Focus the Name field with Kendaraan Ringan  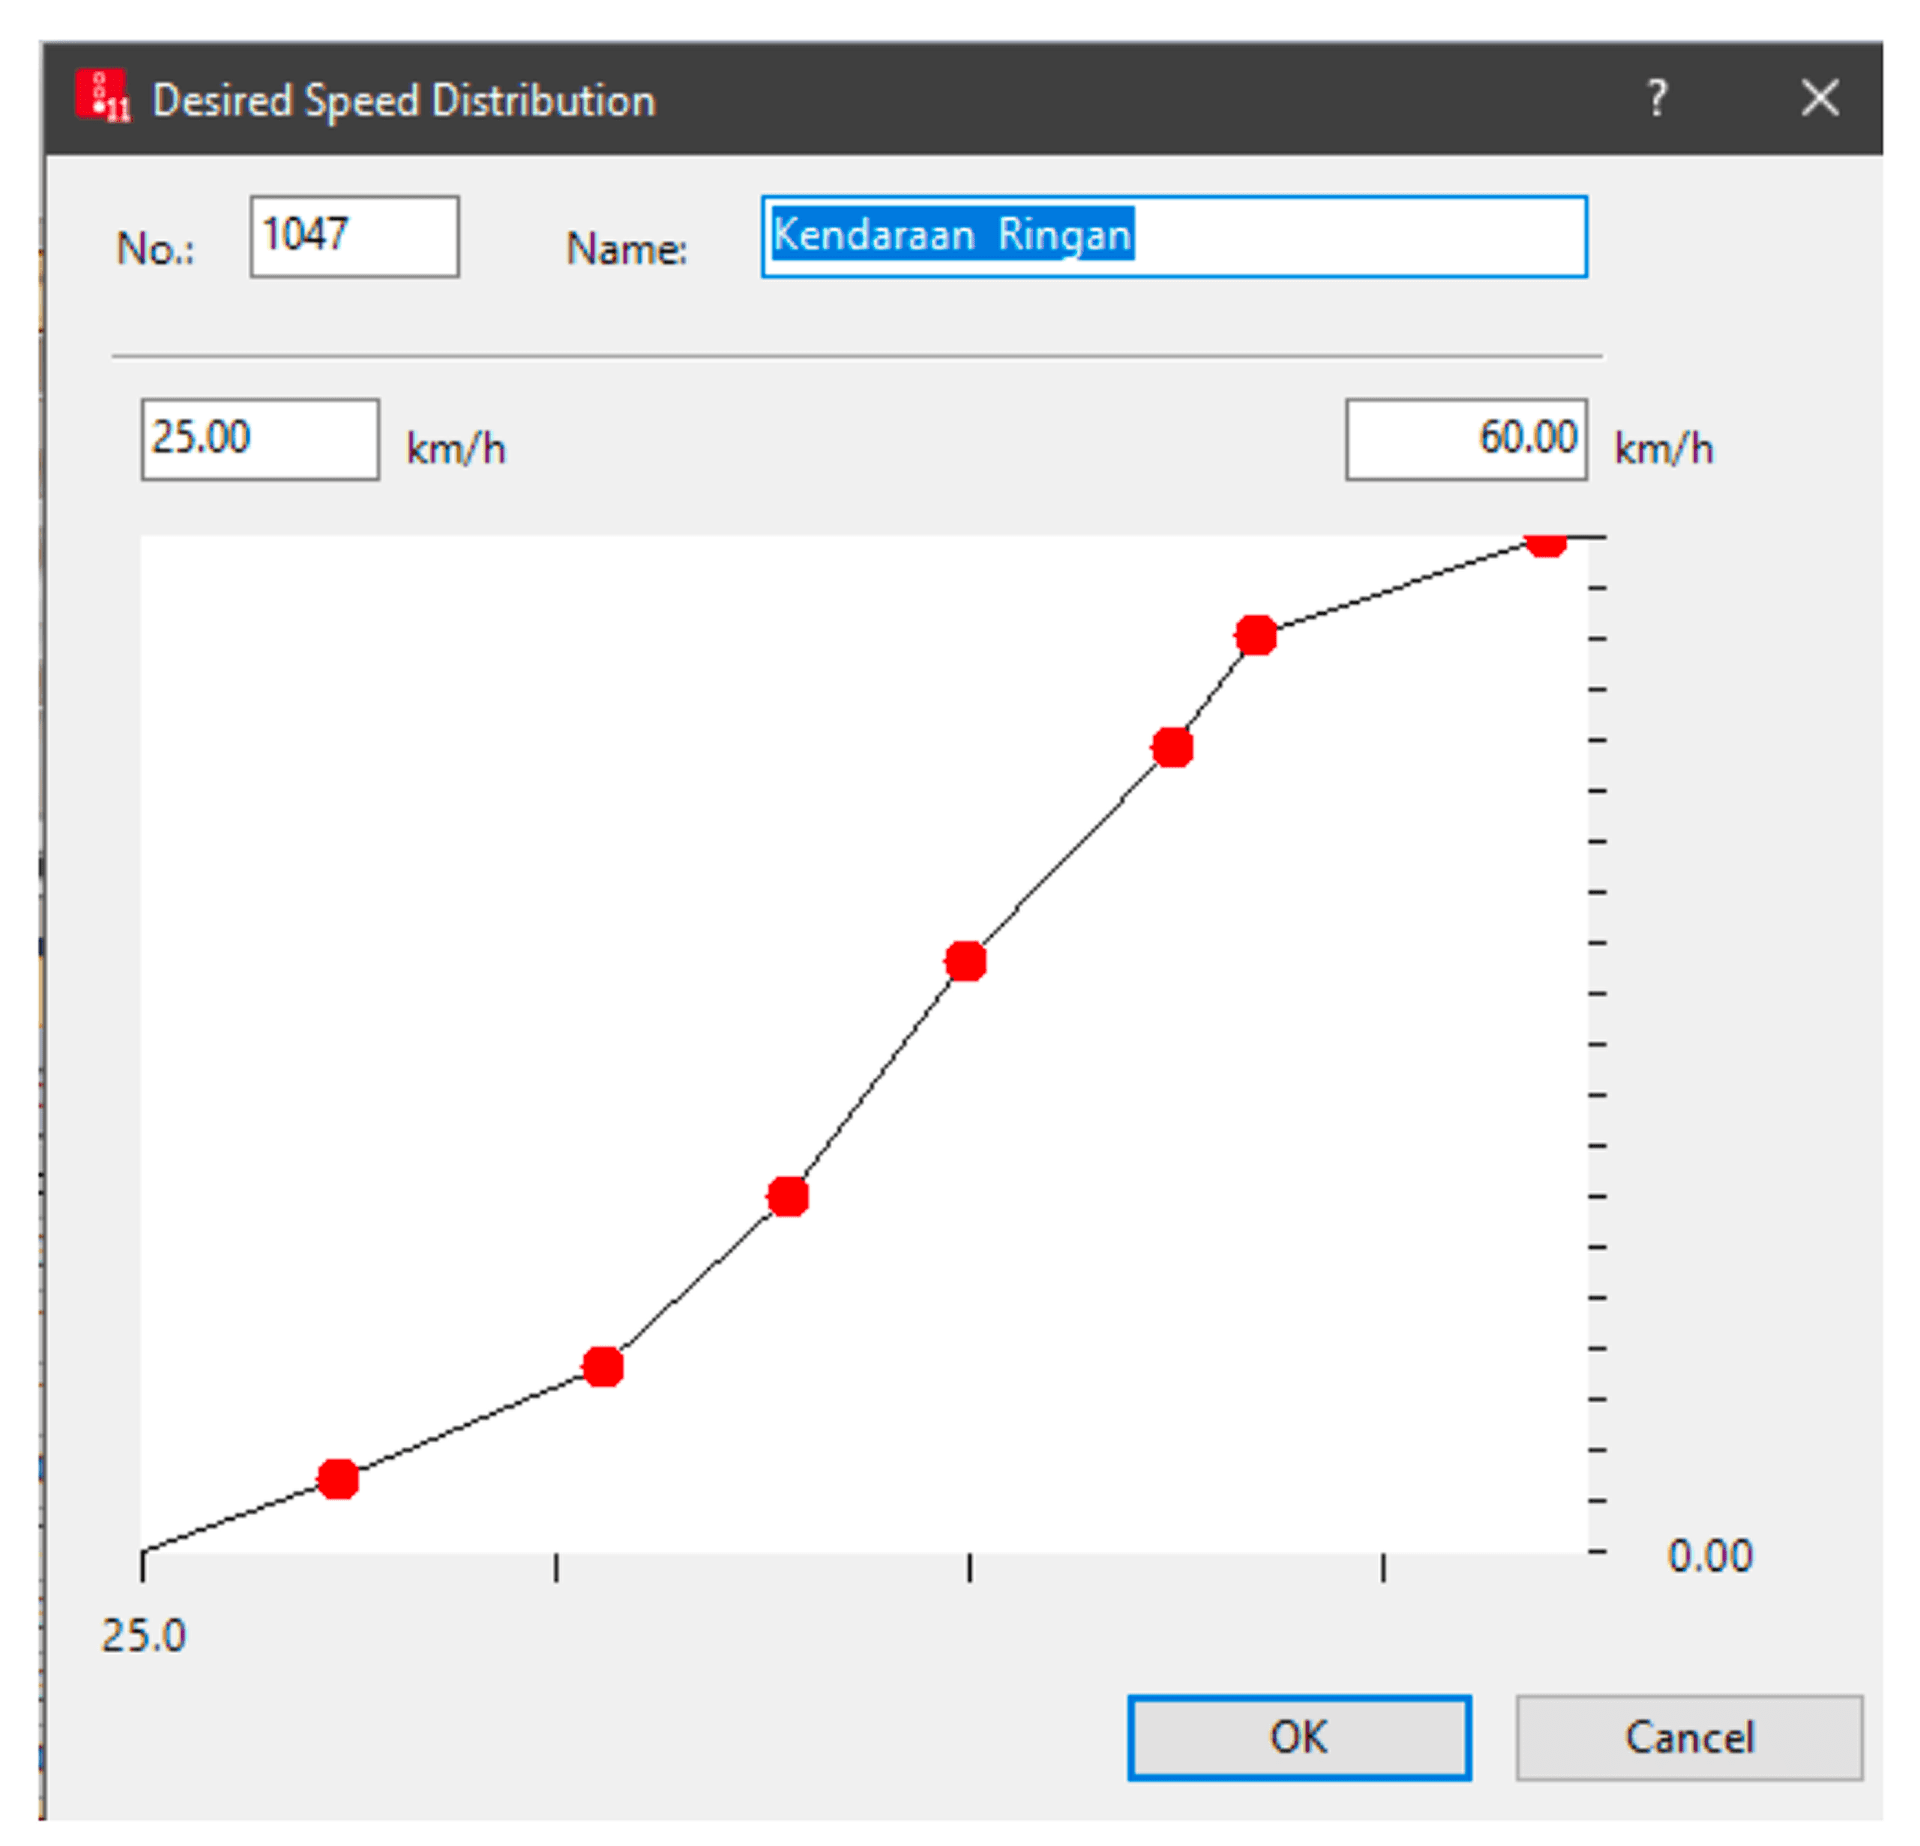click(1173, 236)
